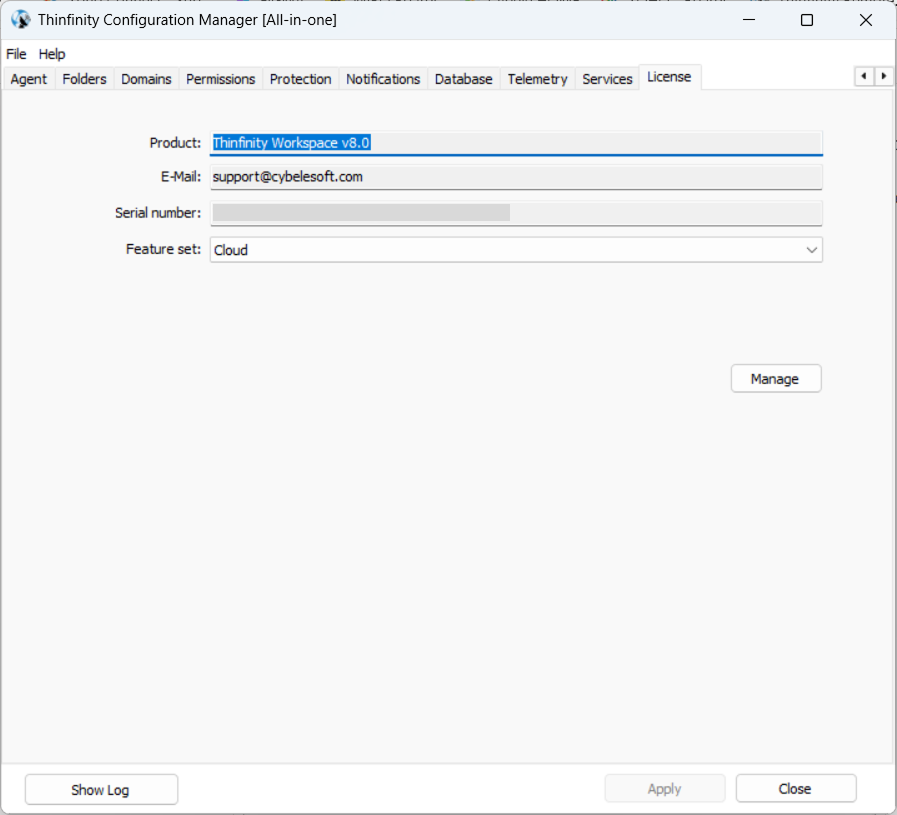
Task: Maximize the Configuration Manager window
Action: pyautogui.click(x=807, y=20)
